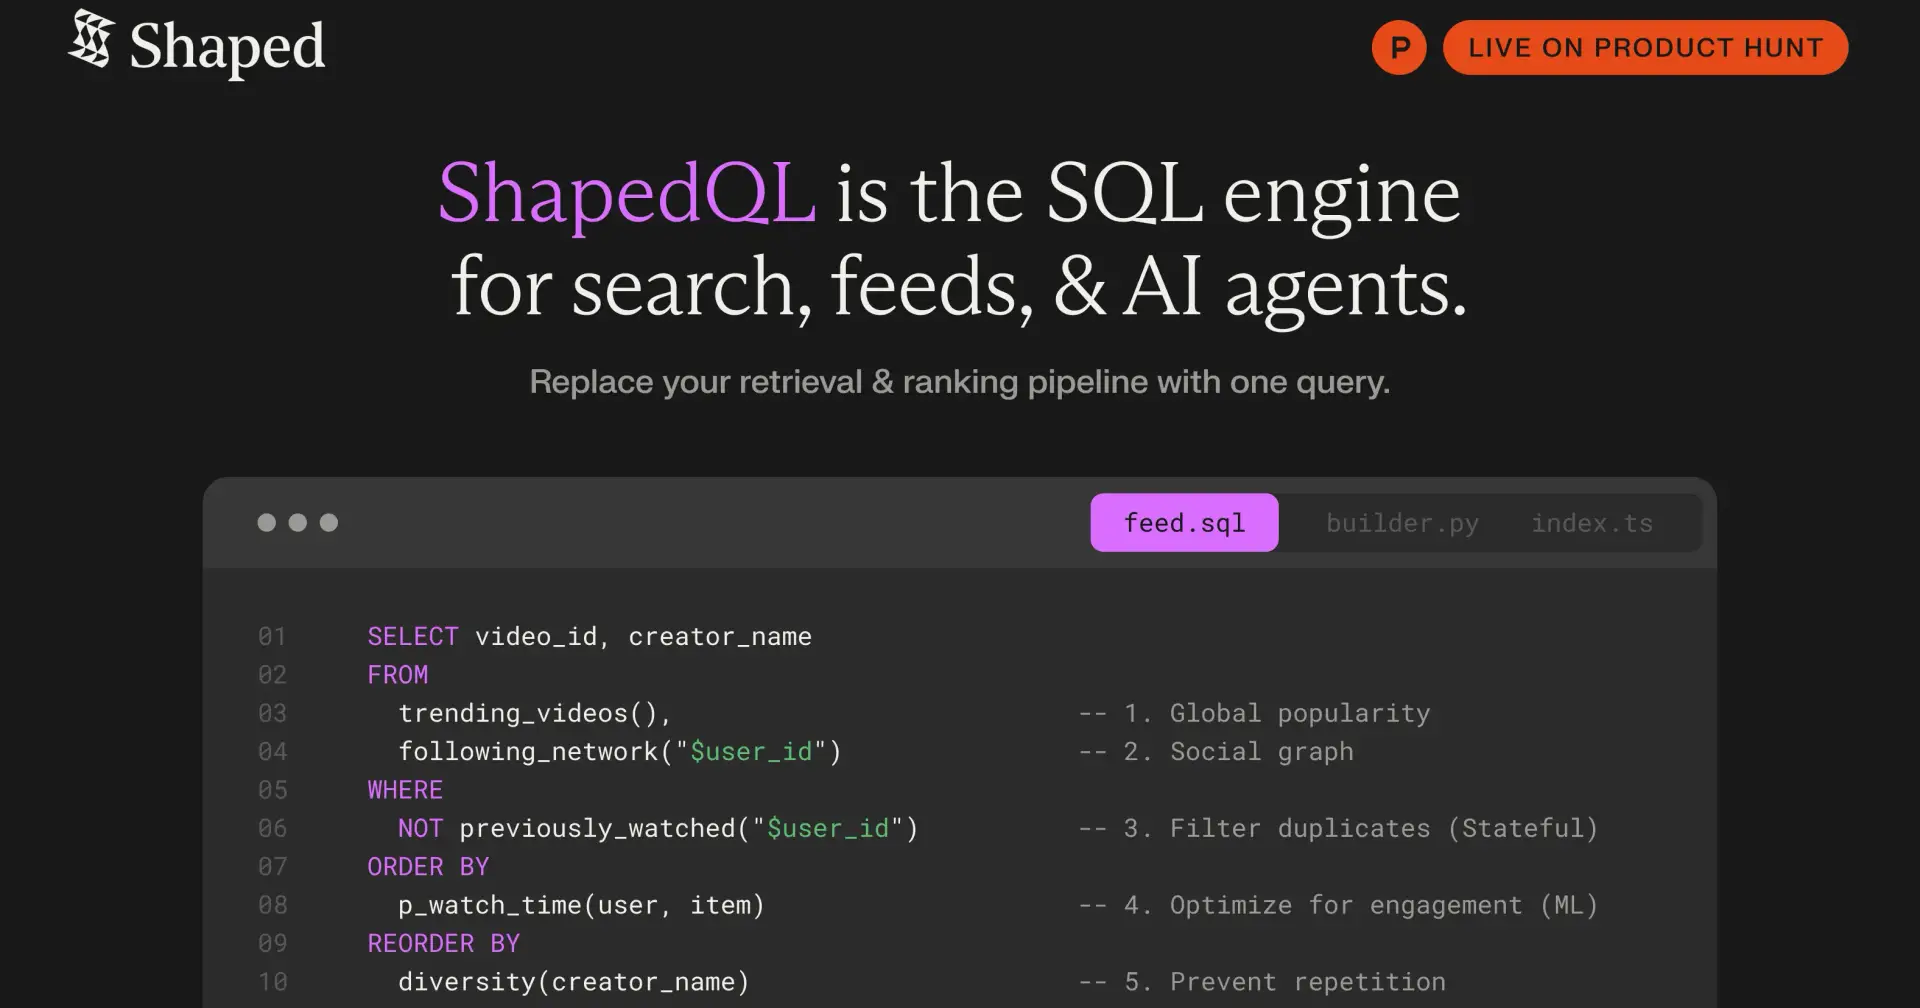Switch to the builder.py tab
Image resolution: width=1920 pixels, height=1008 pixels.
[x=1401, y=522]
